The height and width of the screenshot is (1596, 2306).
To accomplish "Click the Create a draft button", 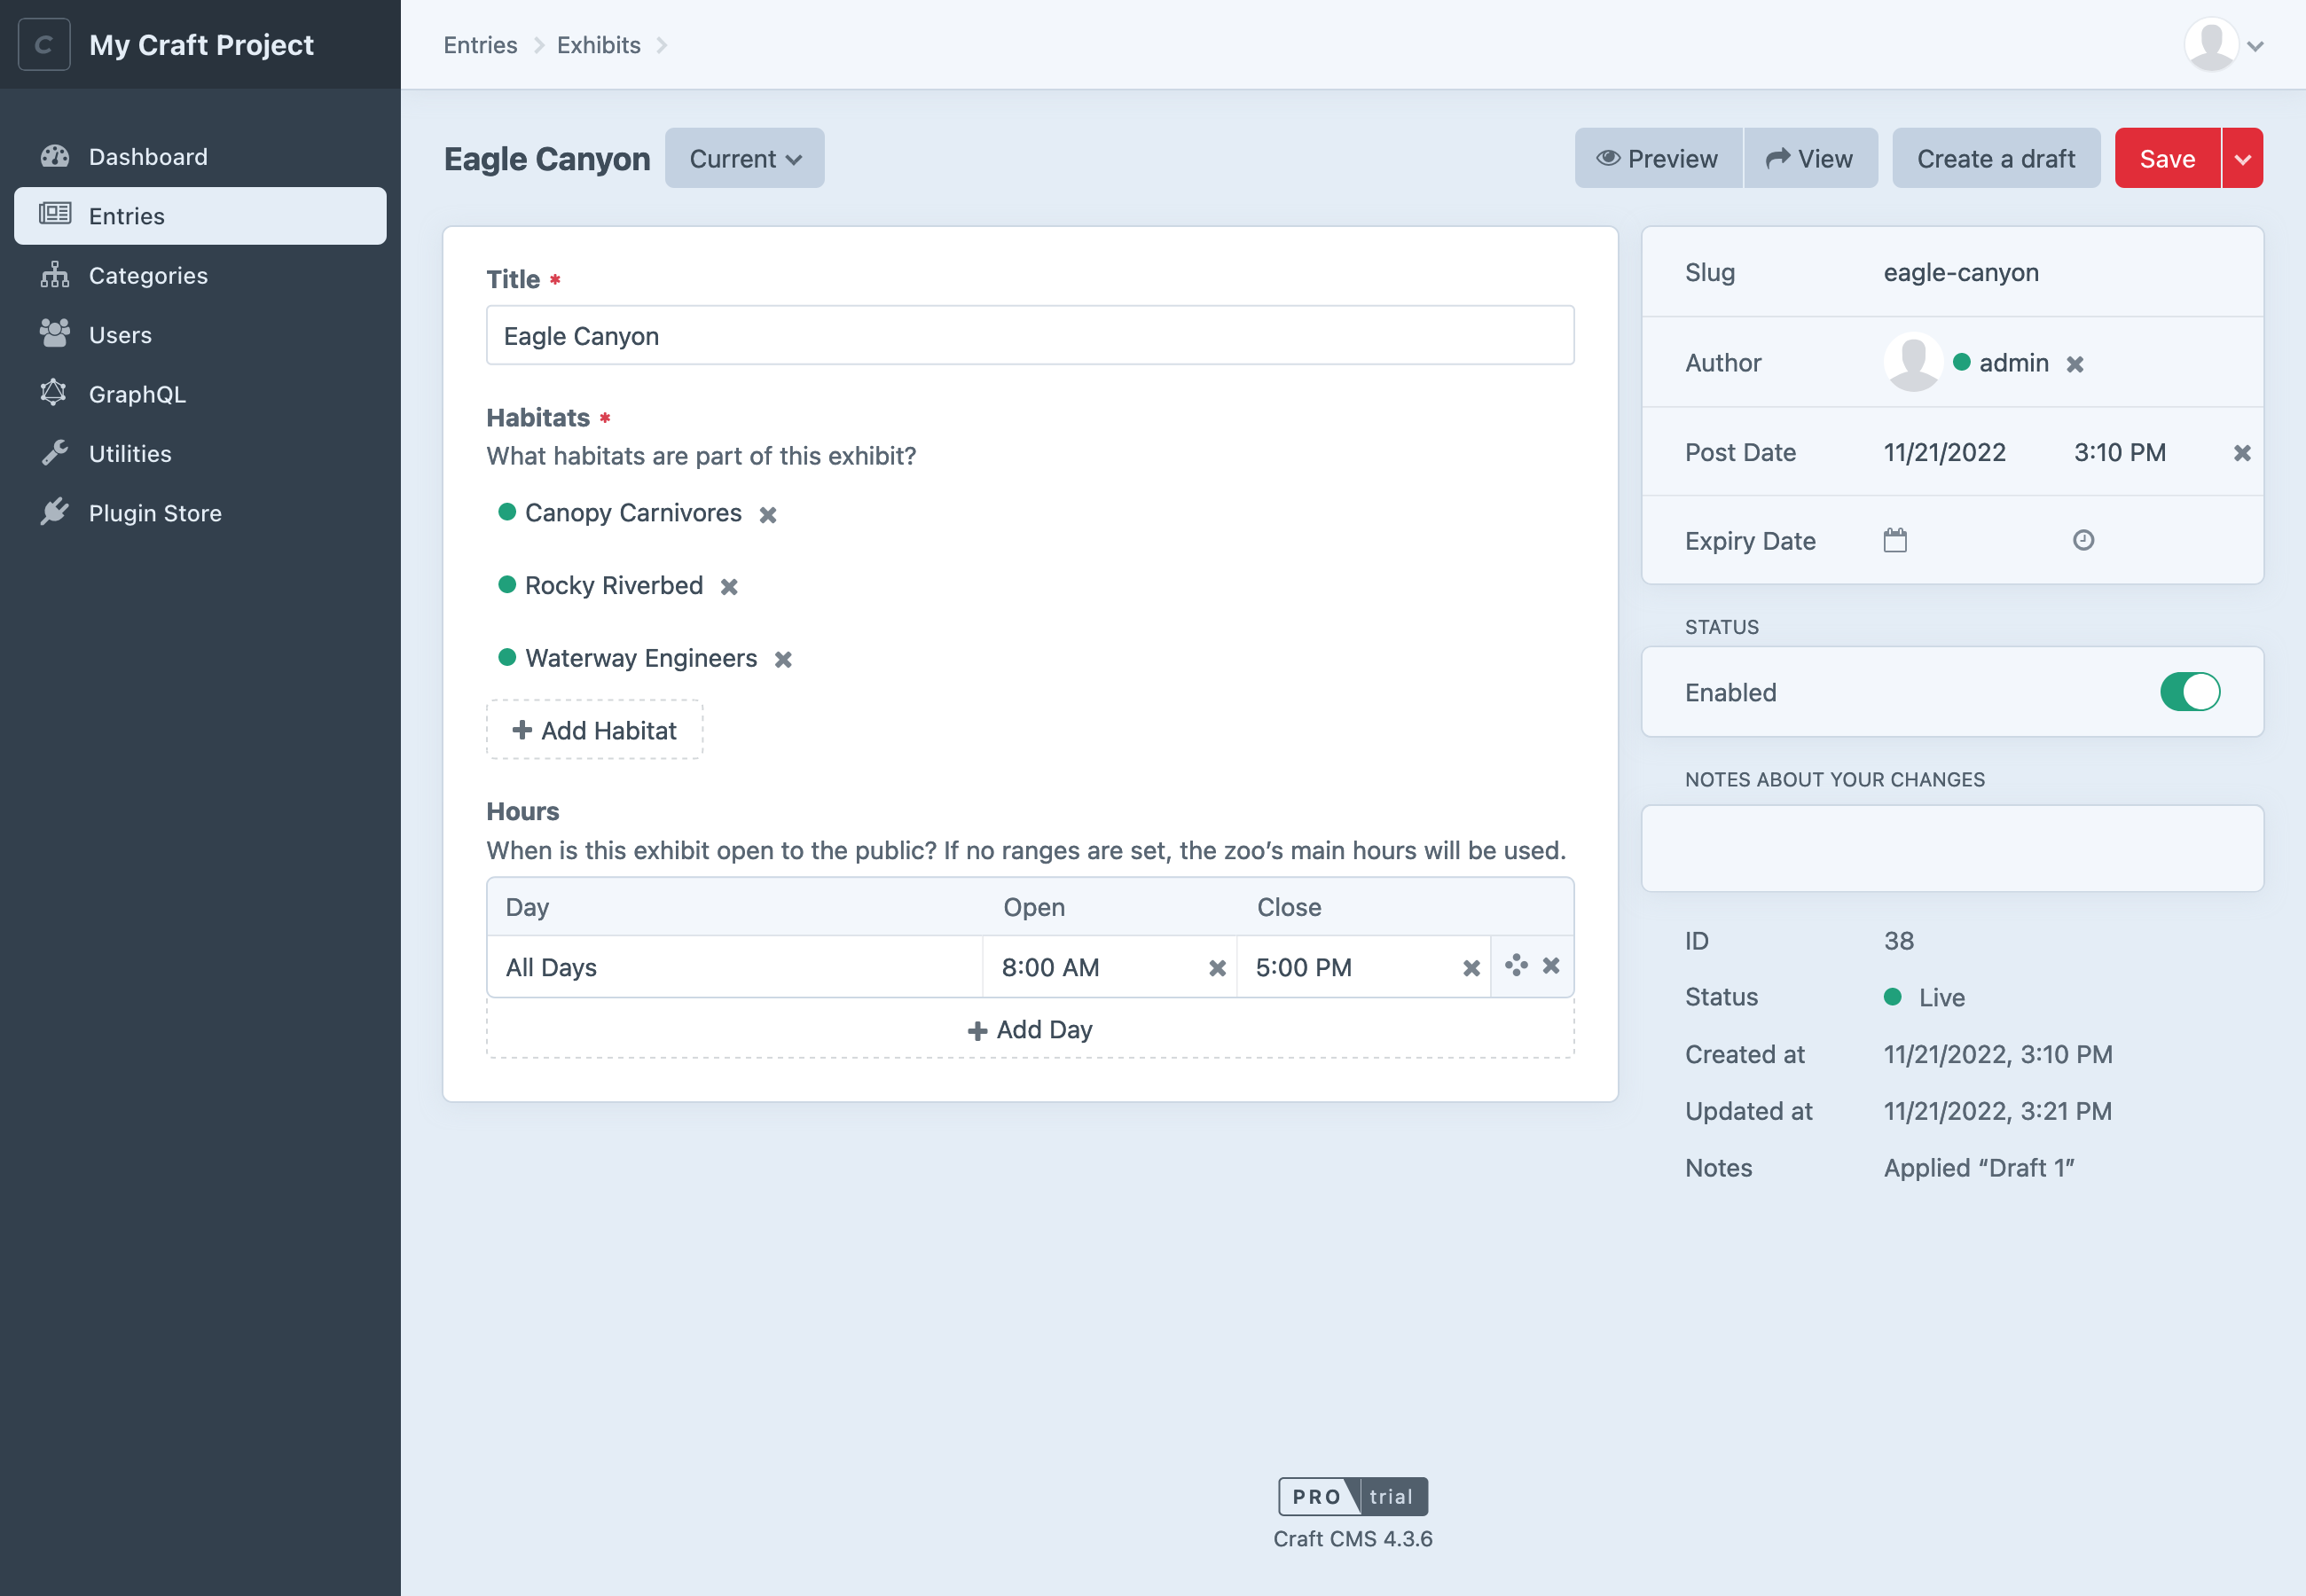I will [x=1996, y=158].
